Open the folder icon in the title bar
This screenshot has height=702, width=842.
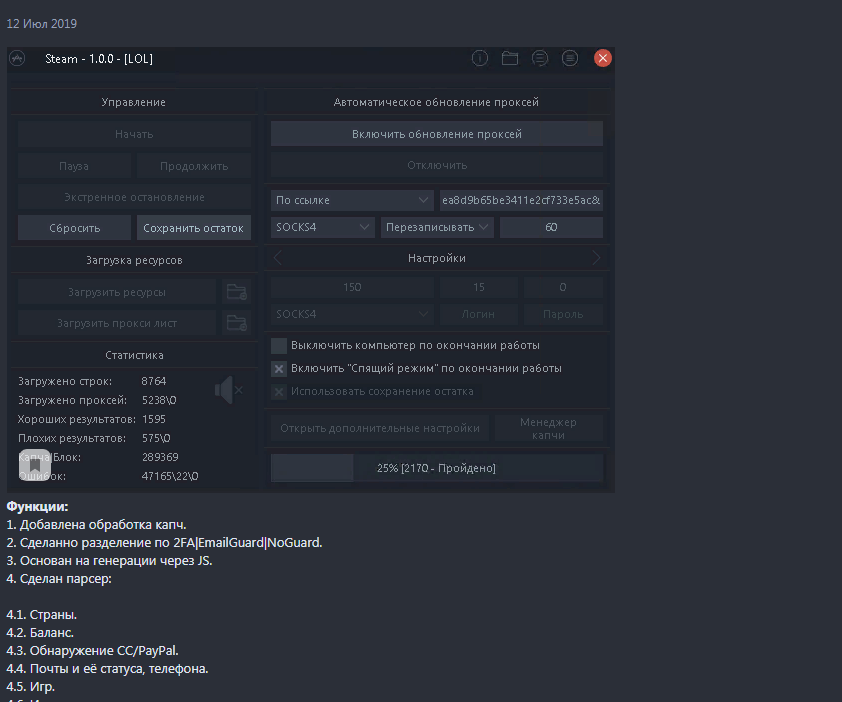pos(510,58)
